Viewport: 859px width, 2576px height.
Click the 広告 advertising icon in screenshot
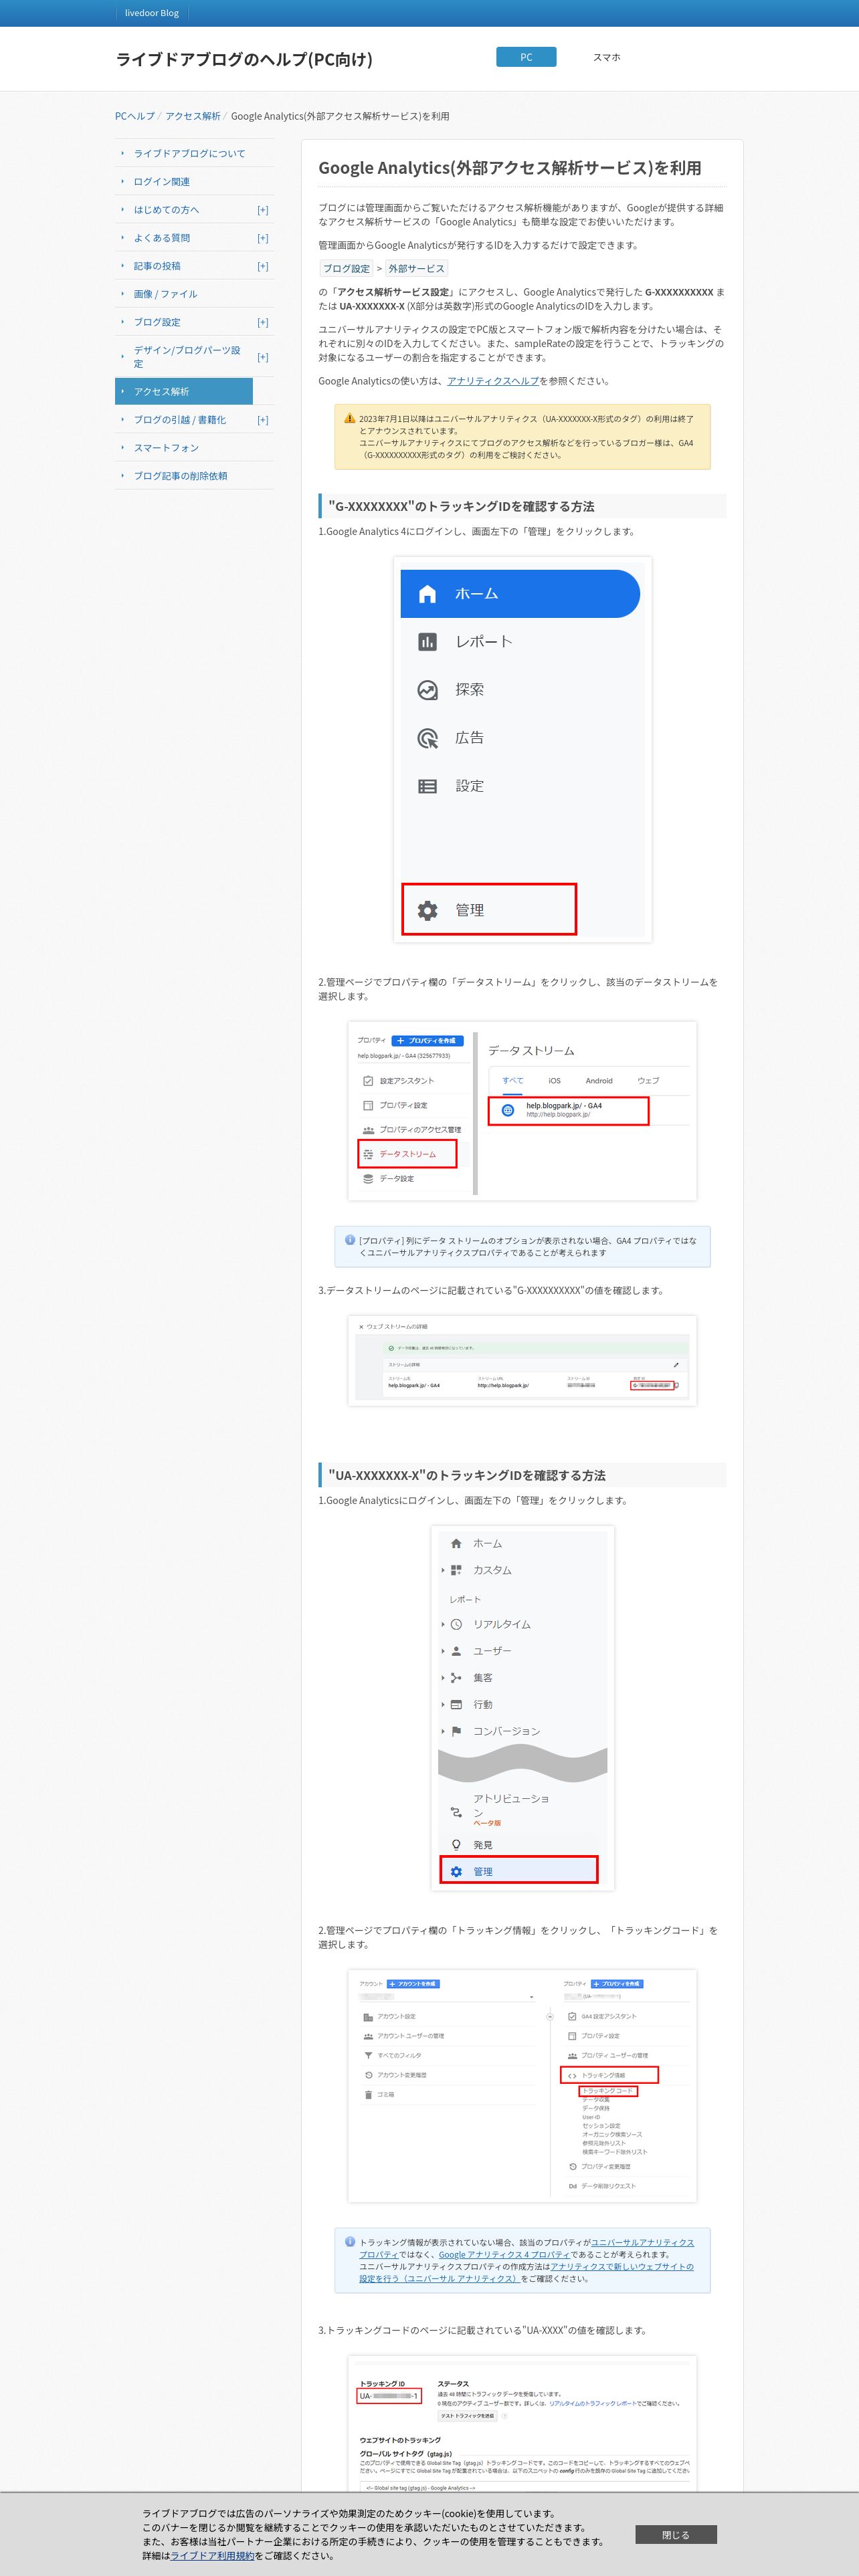(x=427, y=738)
